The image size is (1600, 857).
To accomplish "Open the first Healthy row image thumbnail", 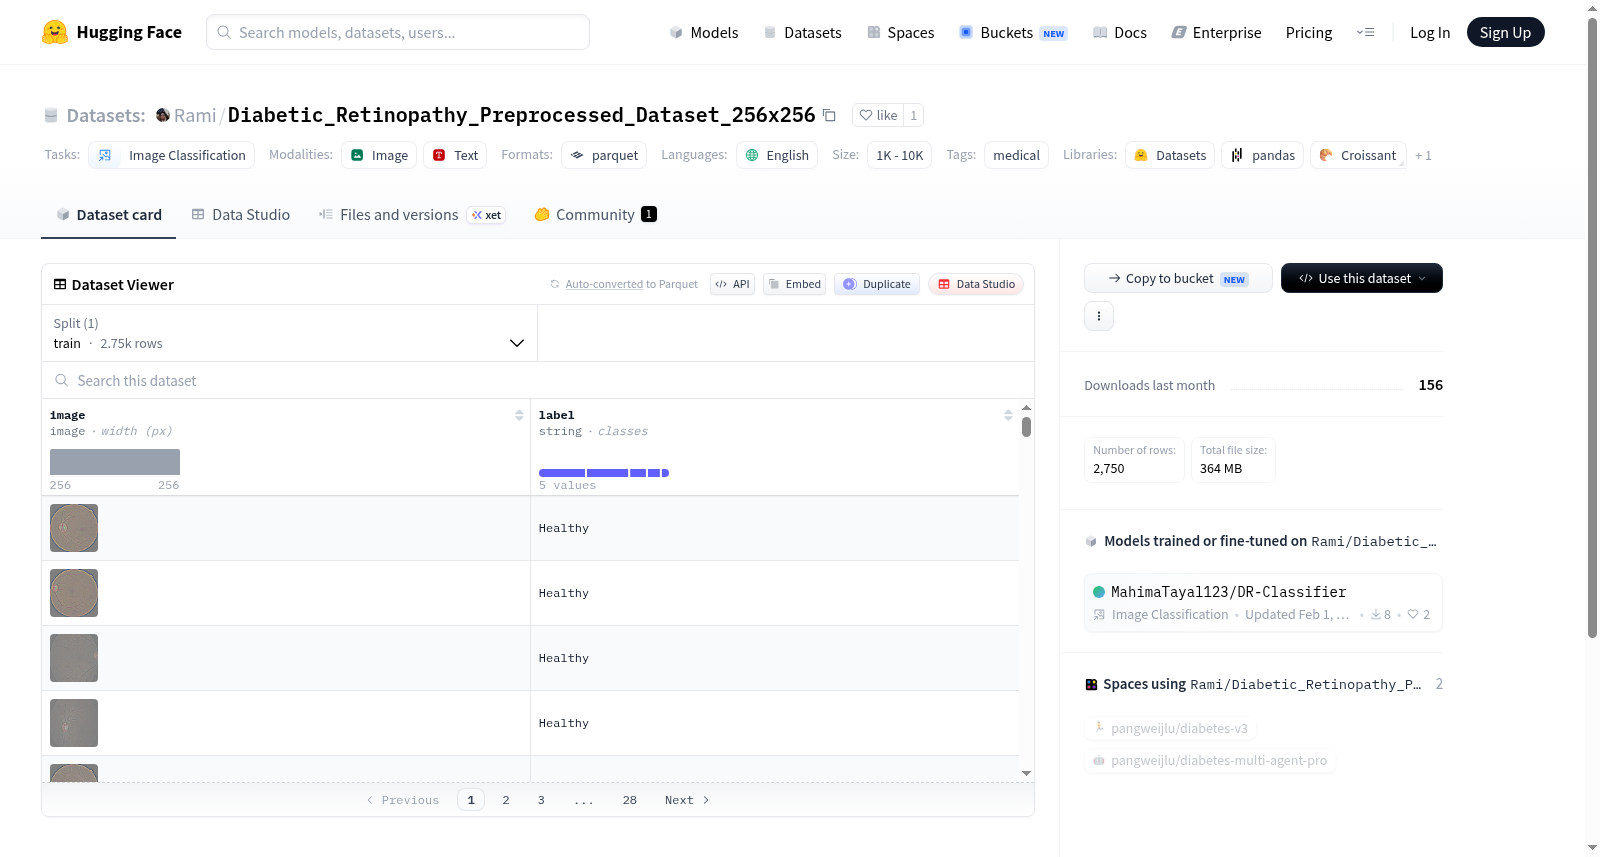I will coord(74,528).
